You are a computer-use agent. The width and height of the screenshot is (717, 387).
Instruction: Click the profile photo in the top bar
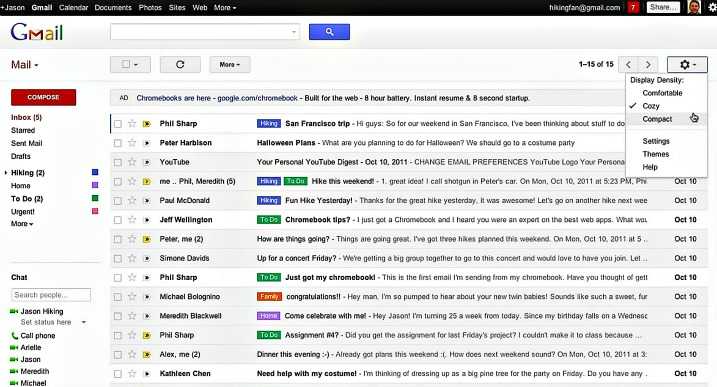point(694,7)
